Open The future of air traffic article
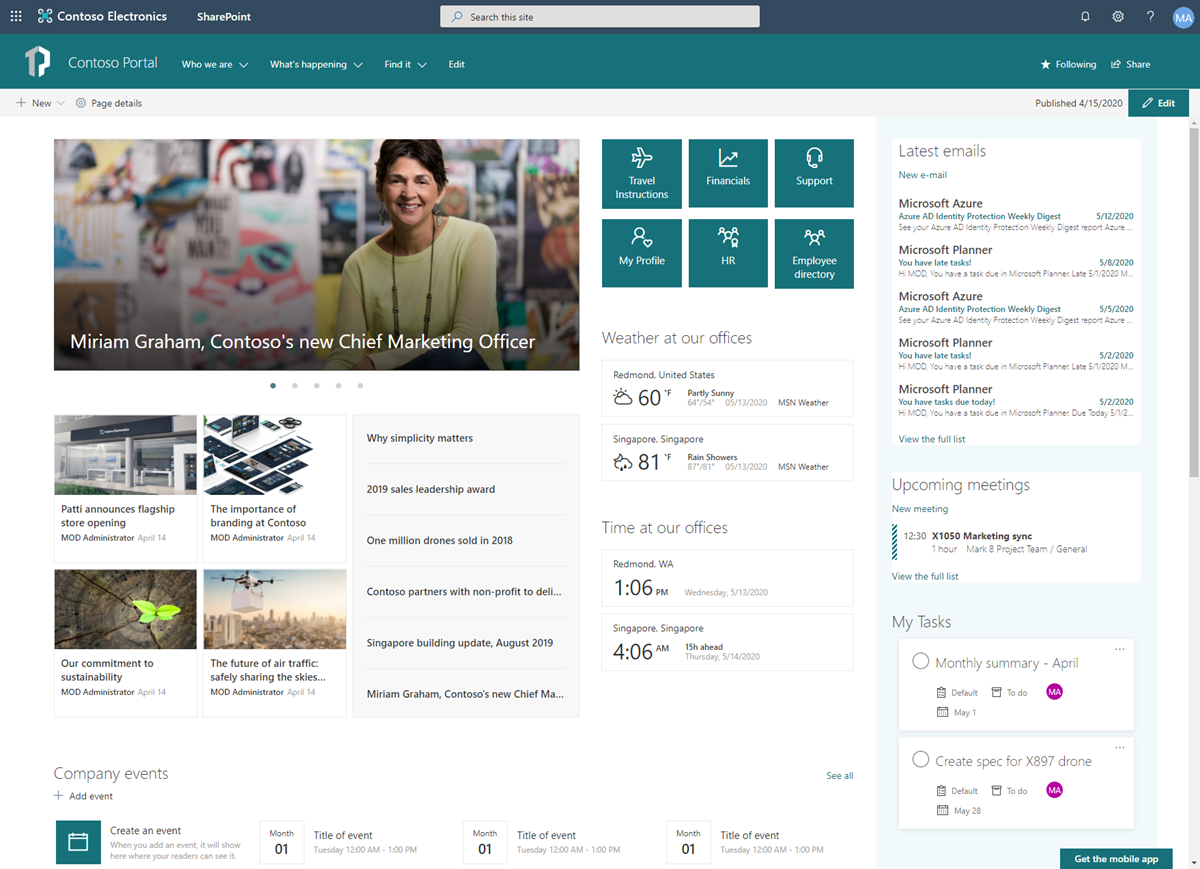1200x869 pixels. click(275, 643)
